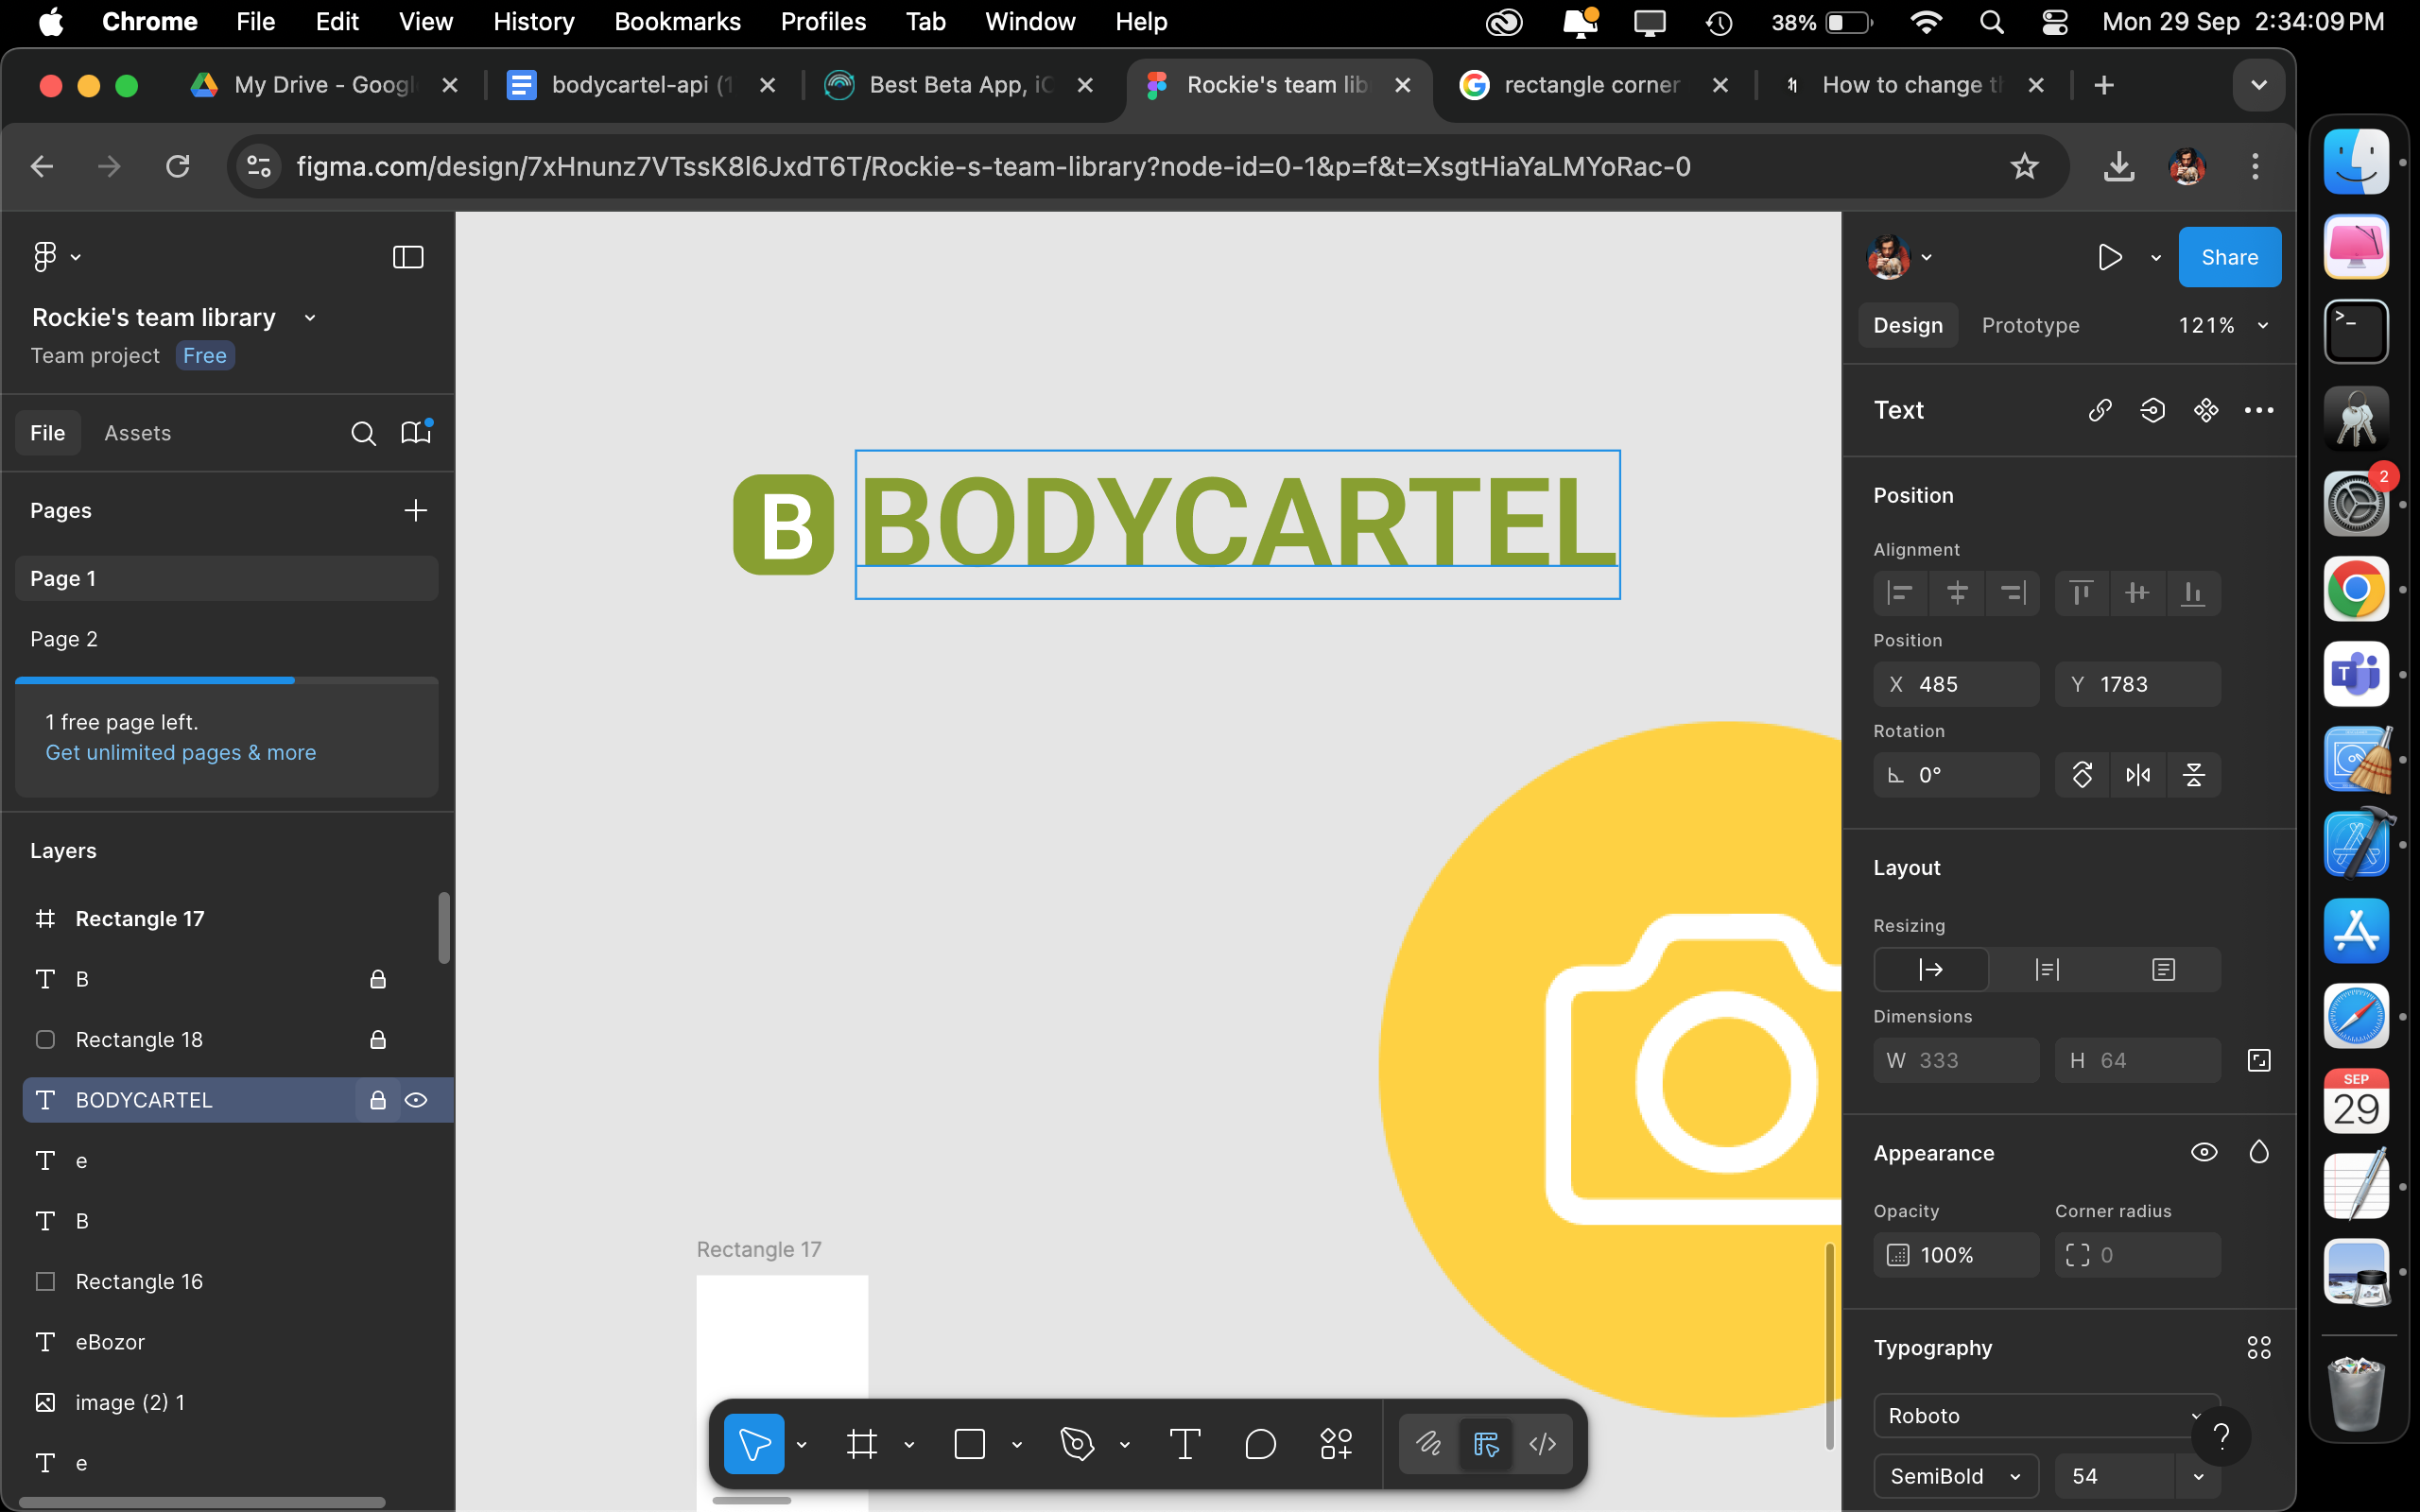Collapse the left sidebar panel
2420x1512 pixels.
(x=408, y=257)
